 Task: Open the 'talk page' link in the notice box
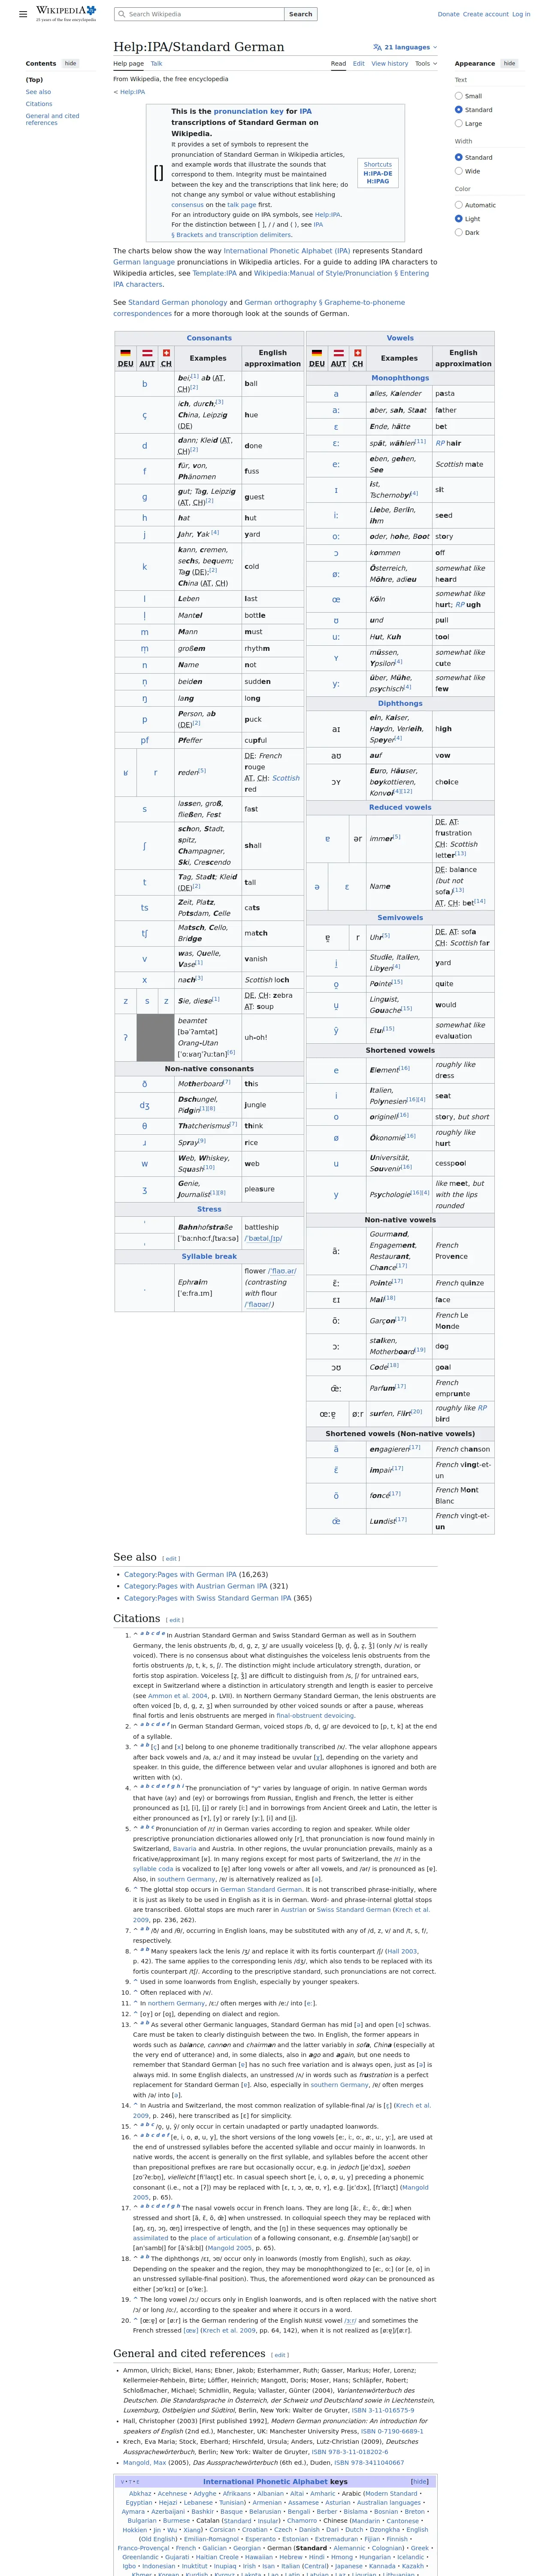pos(242,204)
